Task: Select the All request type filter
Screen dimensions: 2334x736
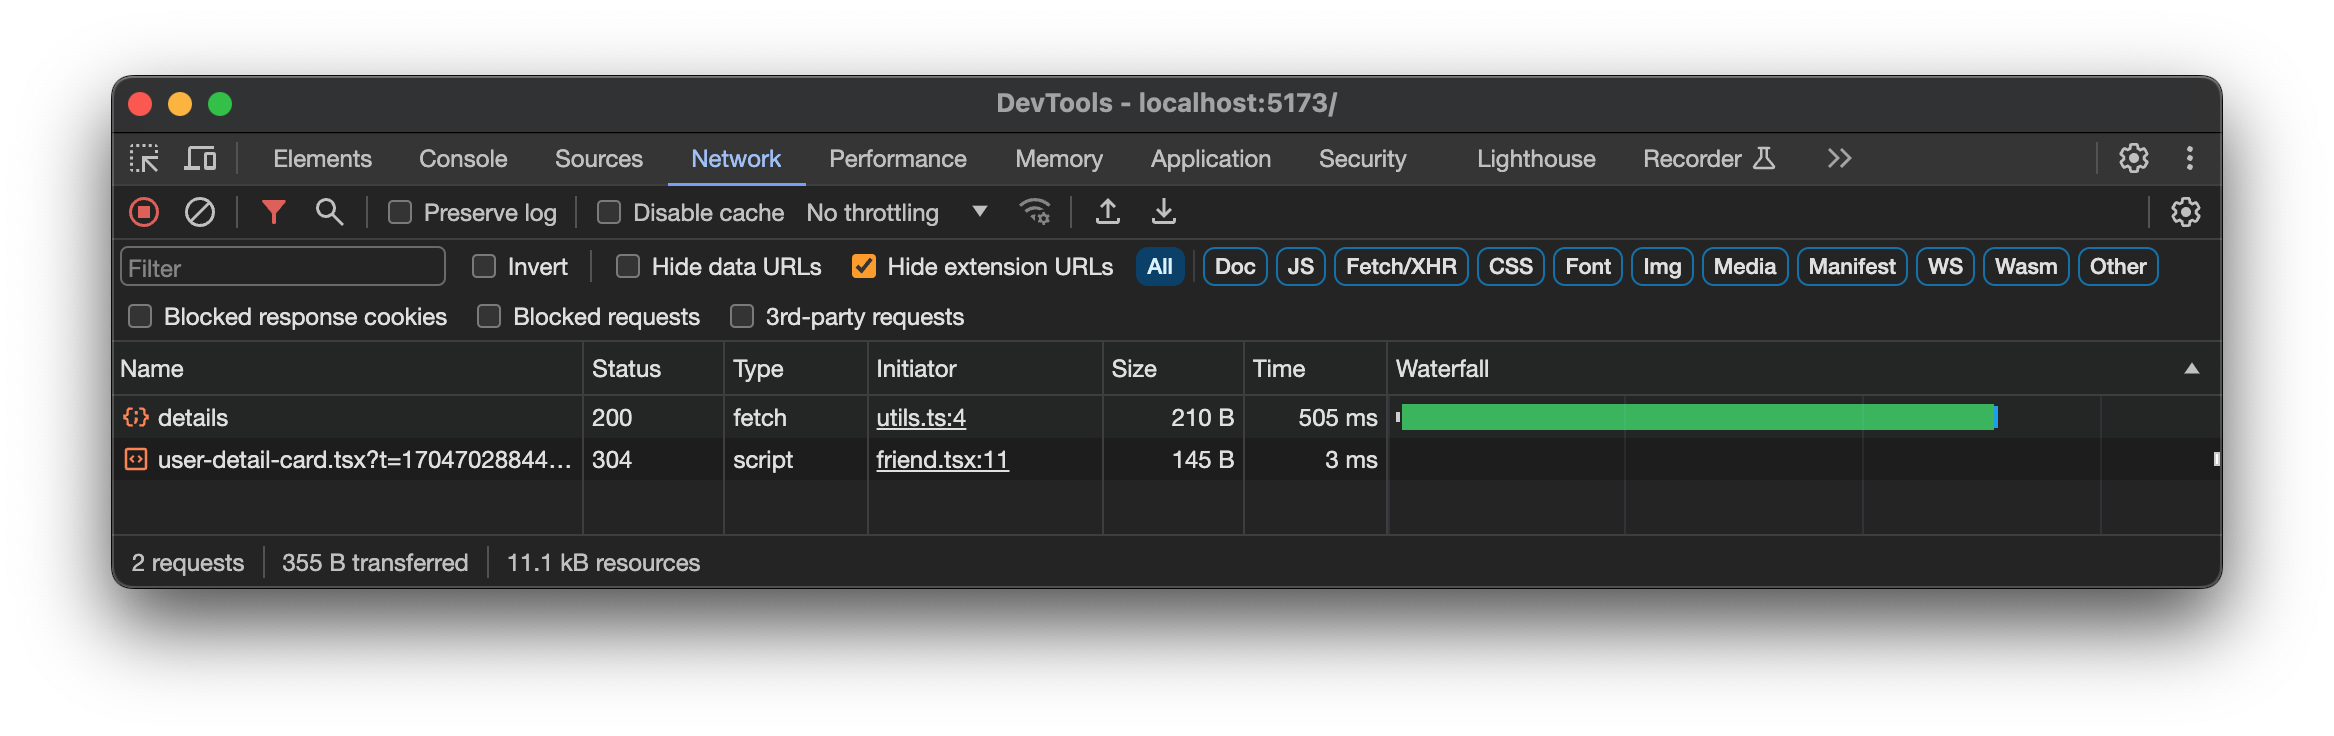Action: tap(1160, 266)
